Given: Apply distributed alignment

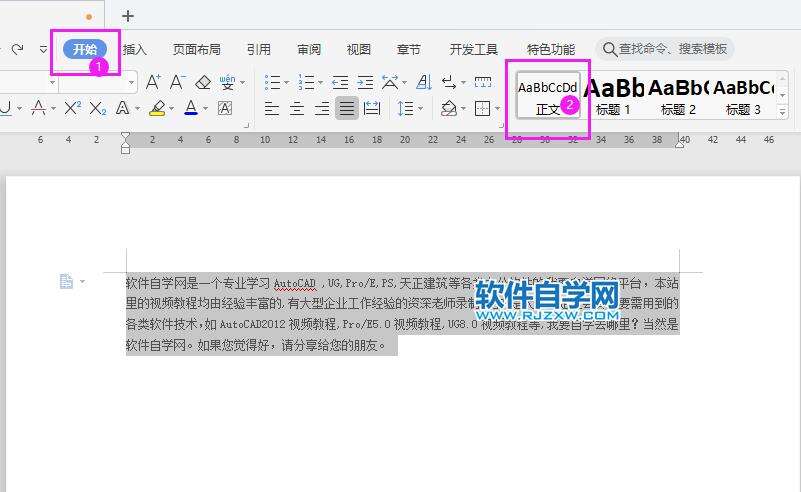Looking at the screenshot, I should 372,108.
